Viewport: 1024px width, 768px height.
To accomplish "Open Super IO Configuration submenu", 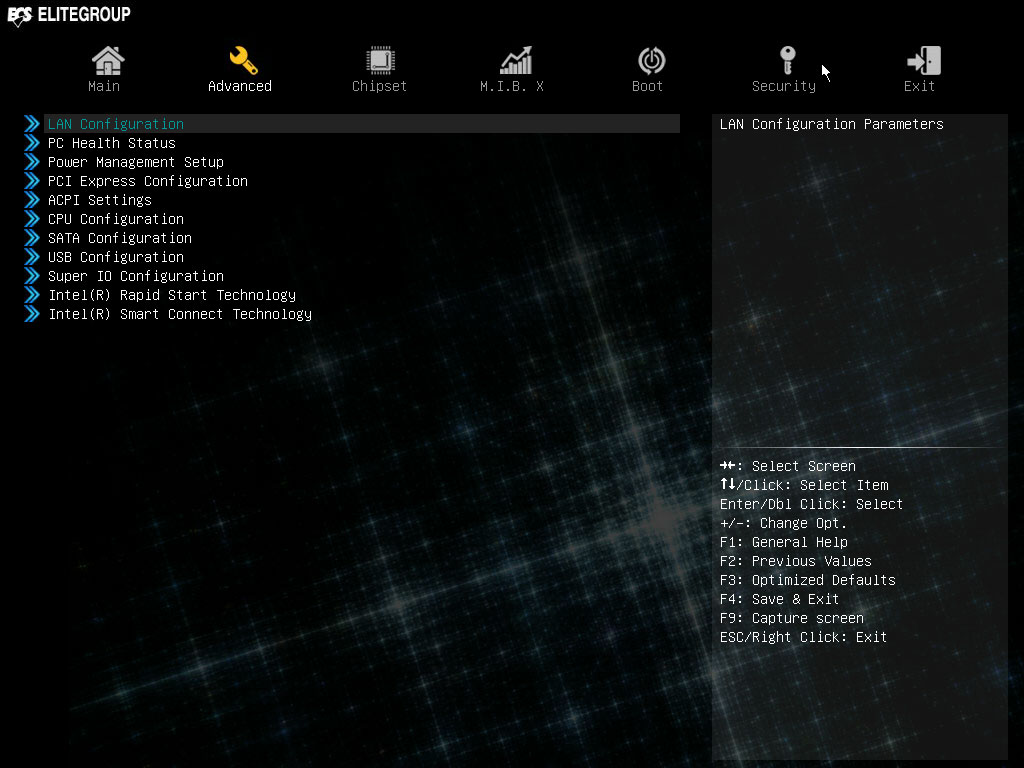I will 136,276.
